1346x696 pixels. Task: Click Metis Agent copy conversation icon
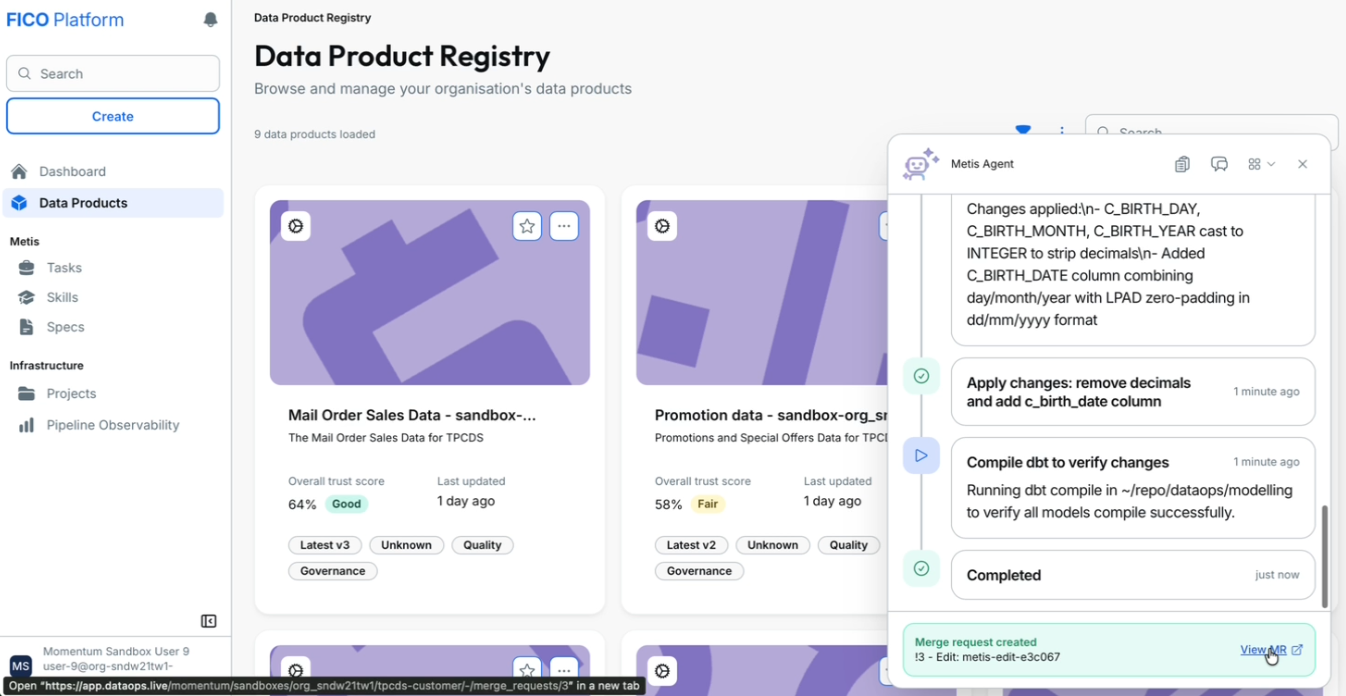[x=1182, y=164]
